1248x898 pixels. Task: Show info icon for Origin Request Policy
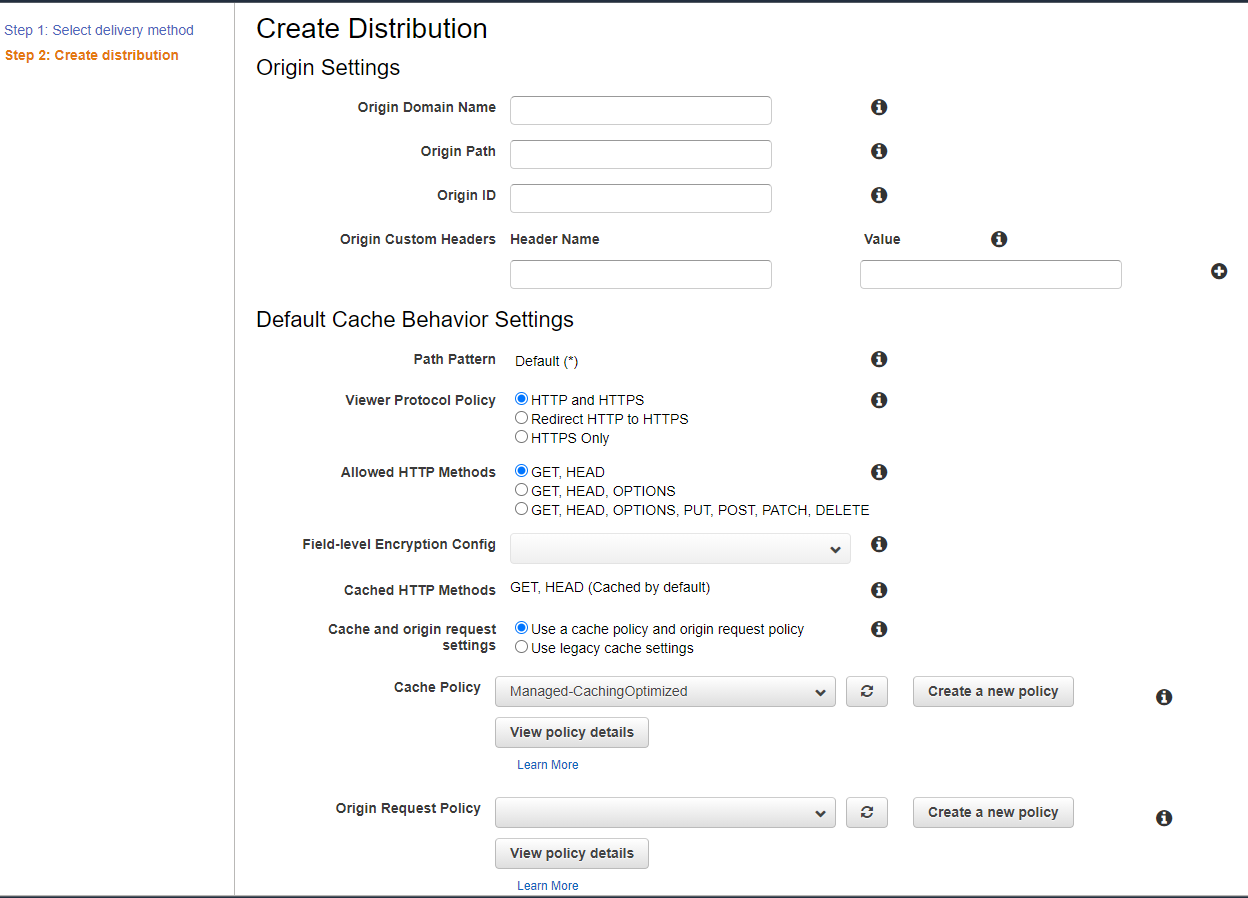[x=1164, y=818]
